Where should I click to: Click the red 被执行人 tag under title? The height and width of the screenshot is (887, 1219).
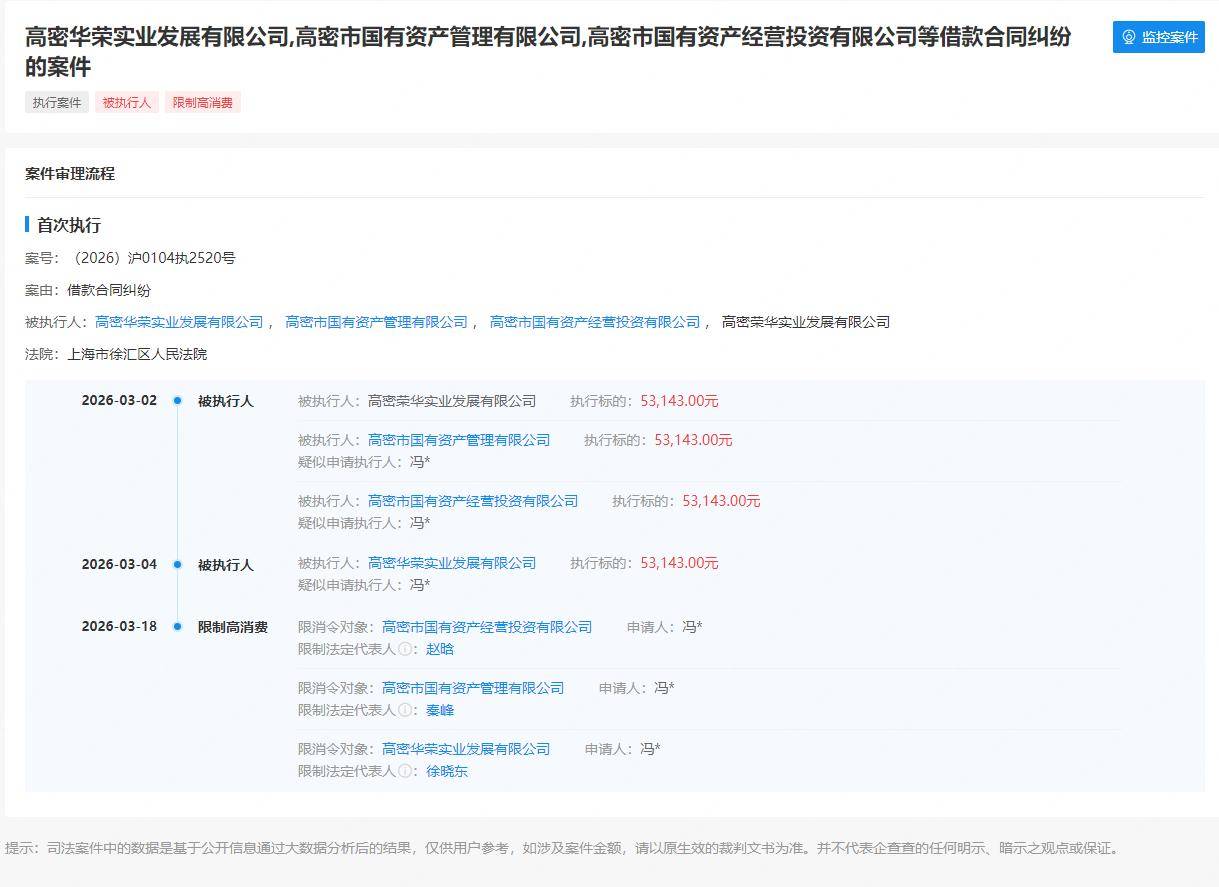[x=127, y=102]
